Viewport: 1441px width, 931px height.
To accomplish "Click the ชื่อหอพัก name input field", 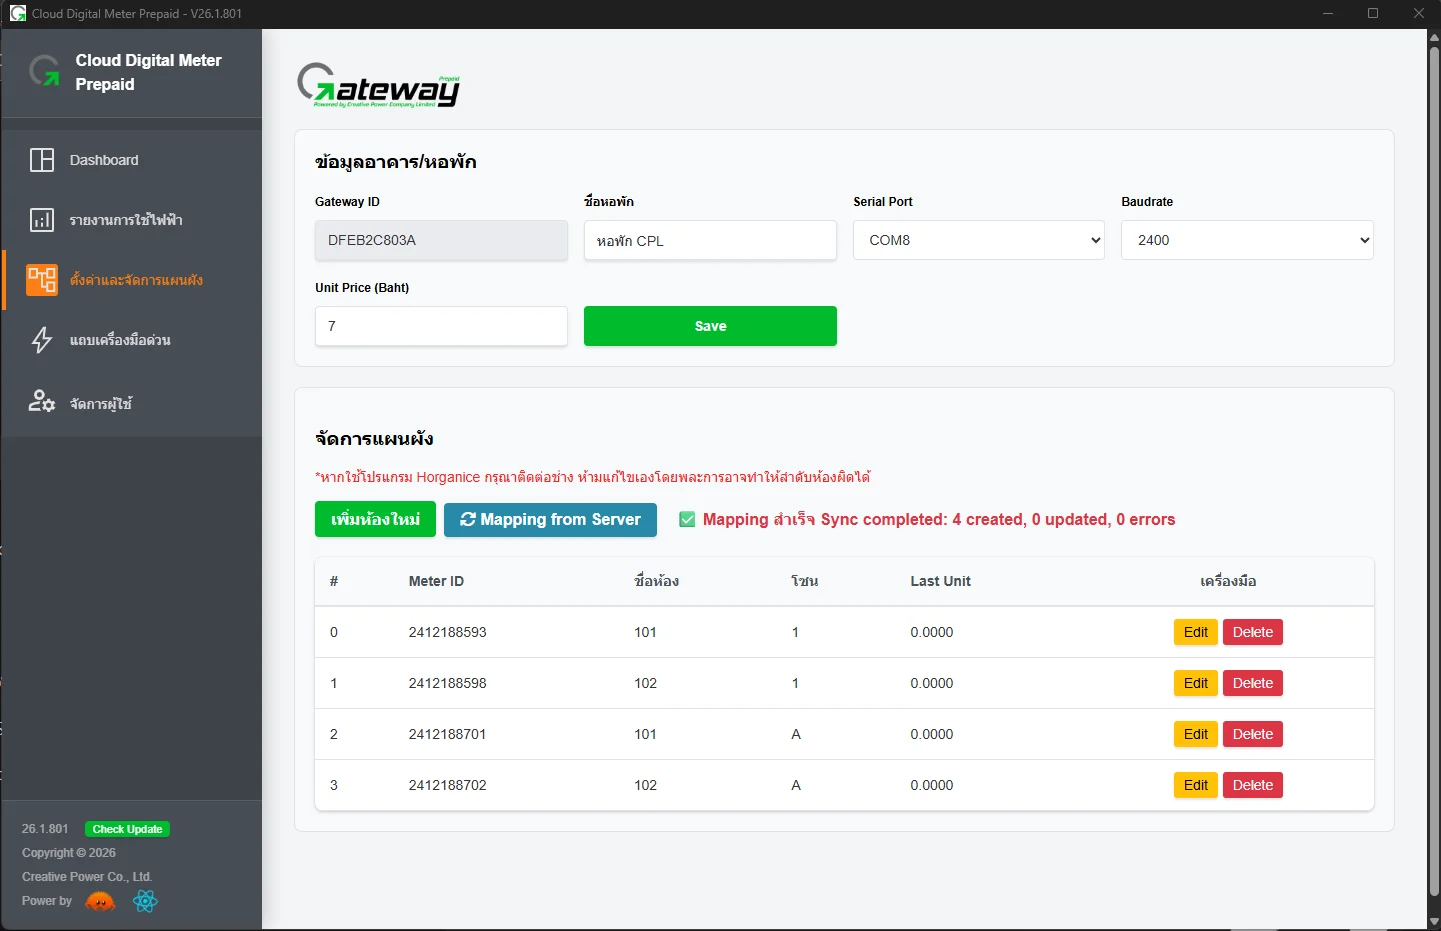I will pyautogui.click(x=710, y=240).
